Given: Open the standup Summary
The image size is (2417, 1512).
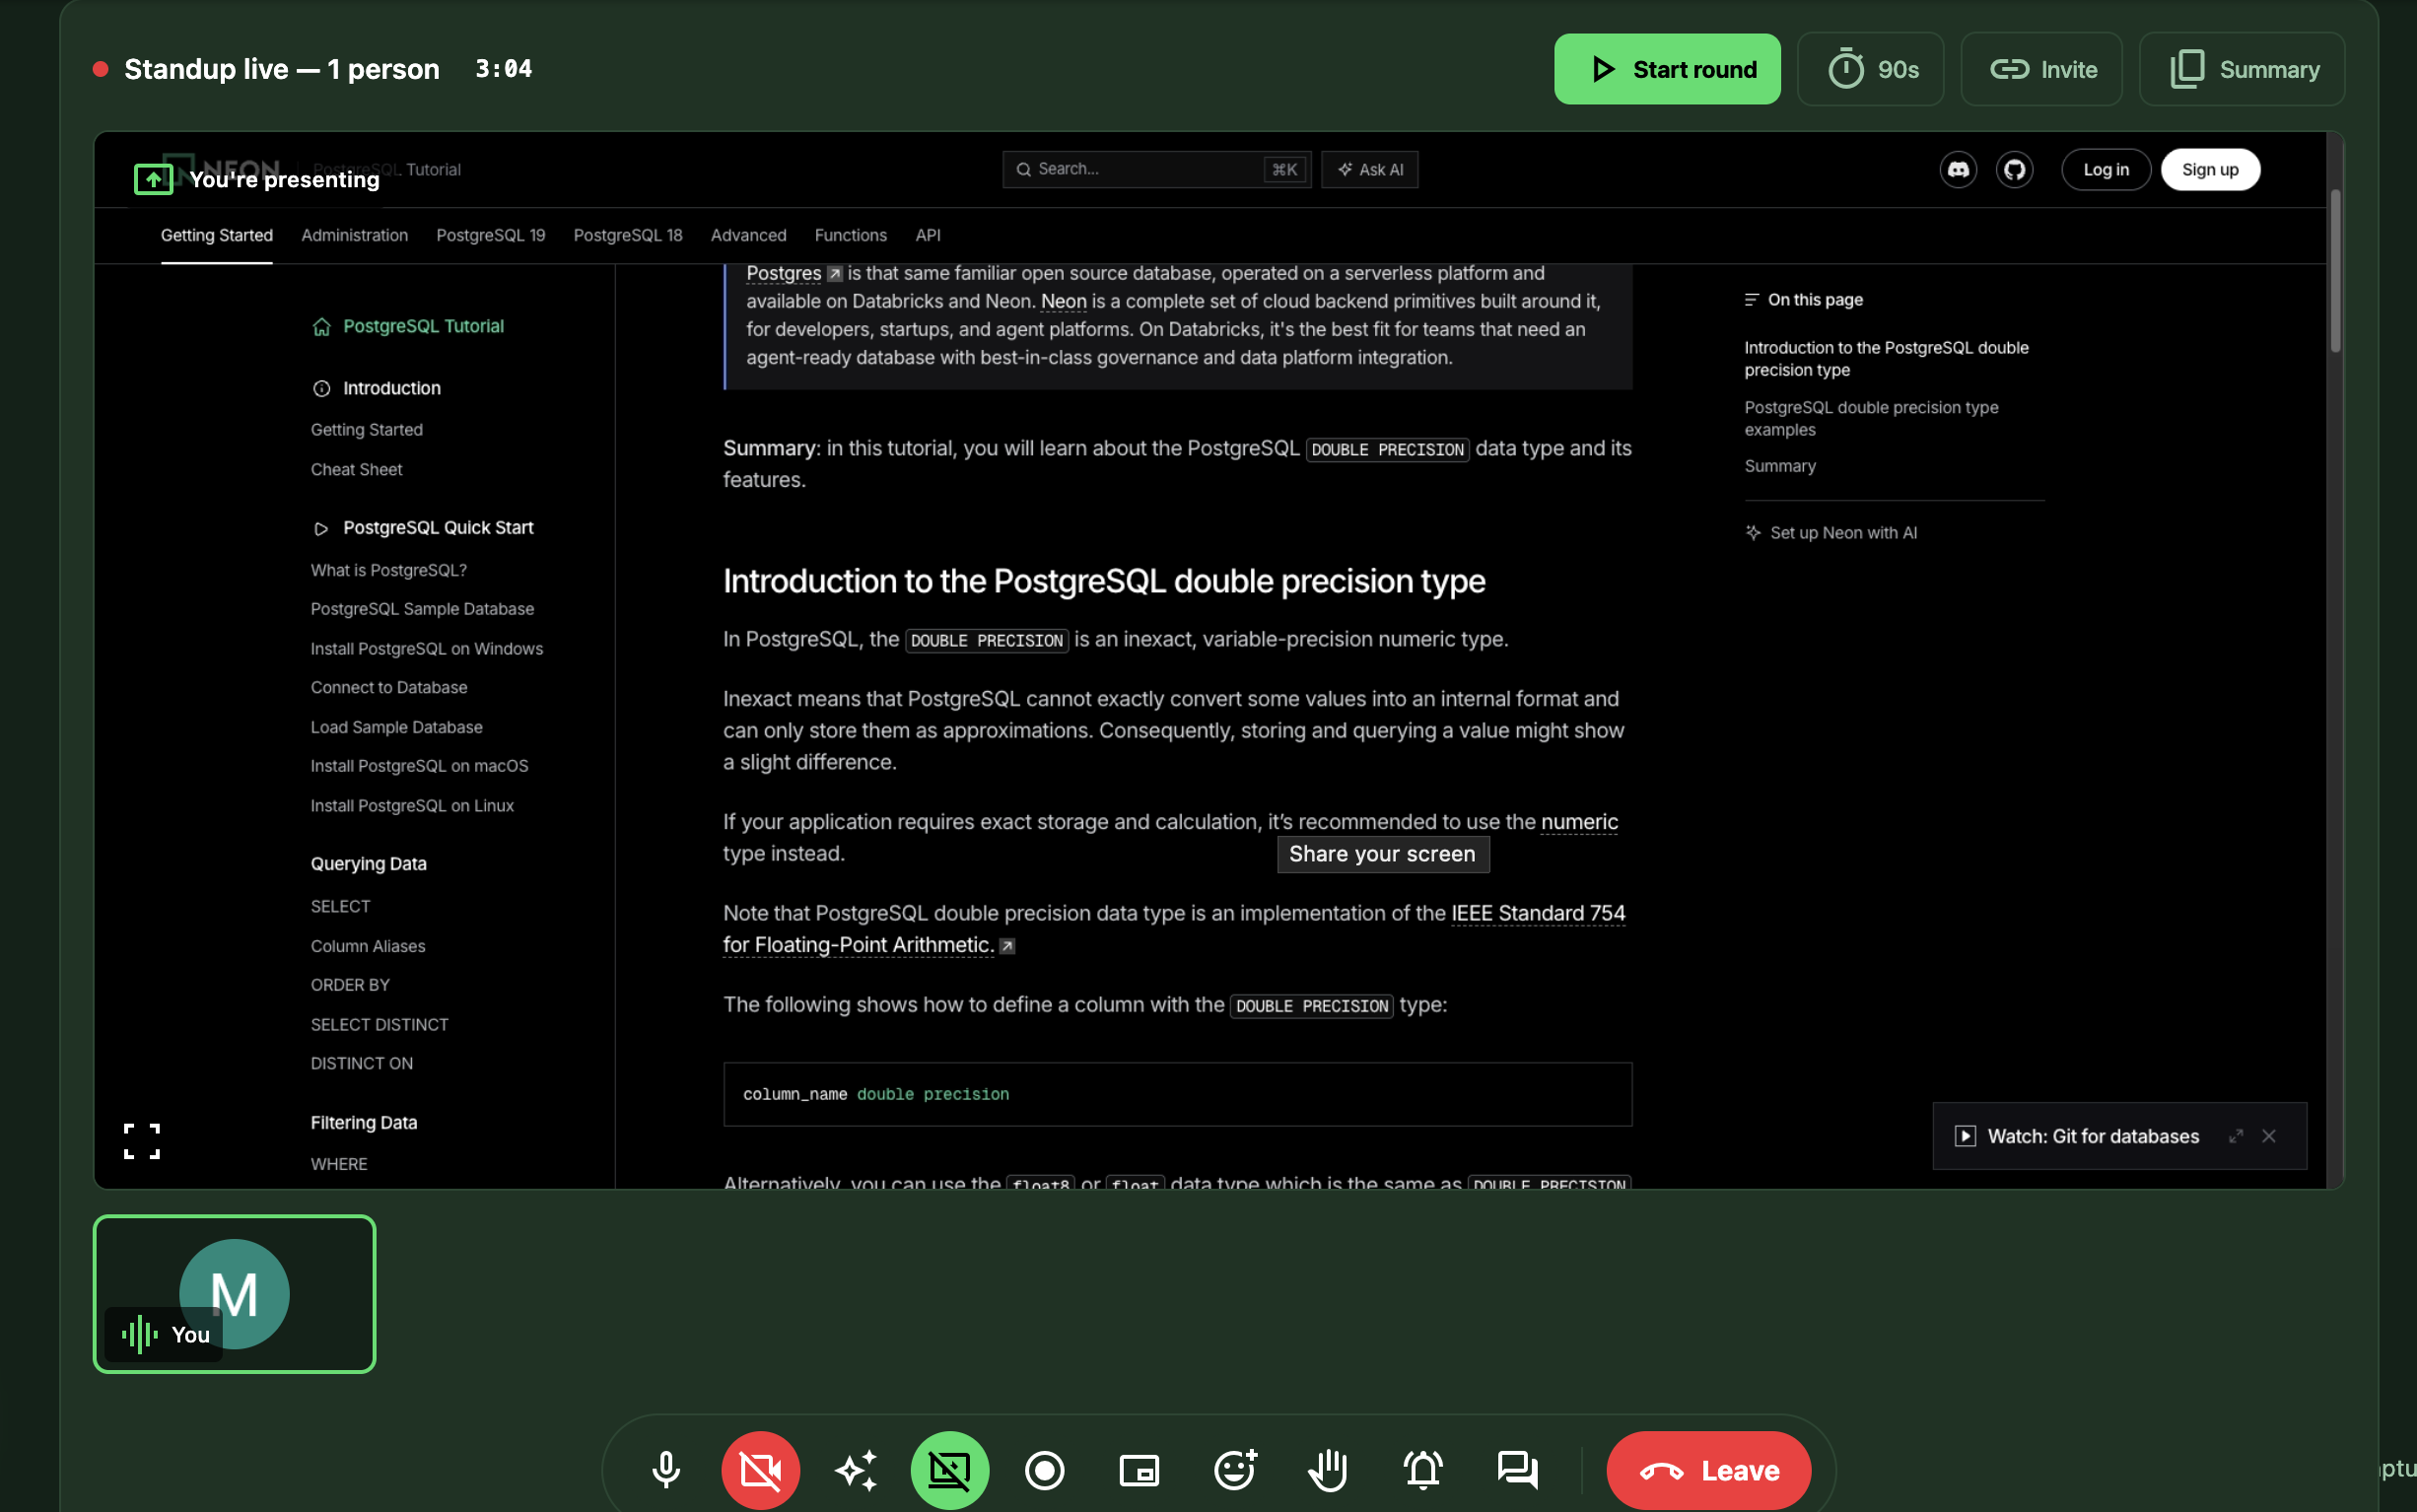Looking at the screenshot, I should tap(2241, 69).
